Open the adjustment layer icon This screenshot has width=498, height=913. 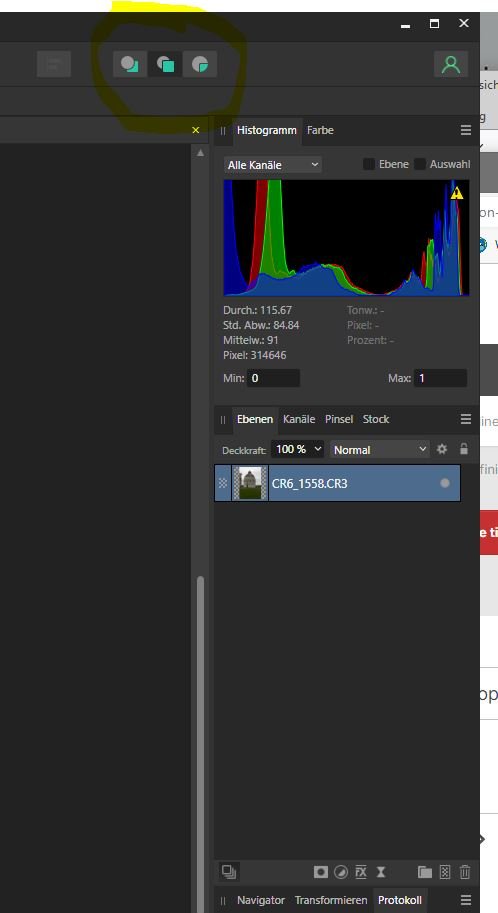(341, 872)
